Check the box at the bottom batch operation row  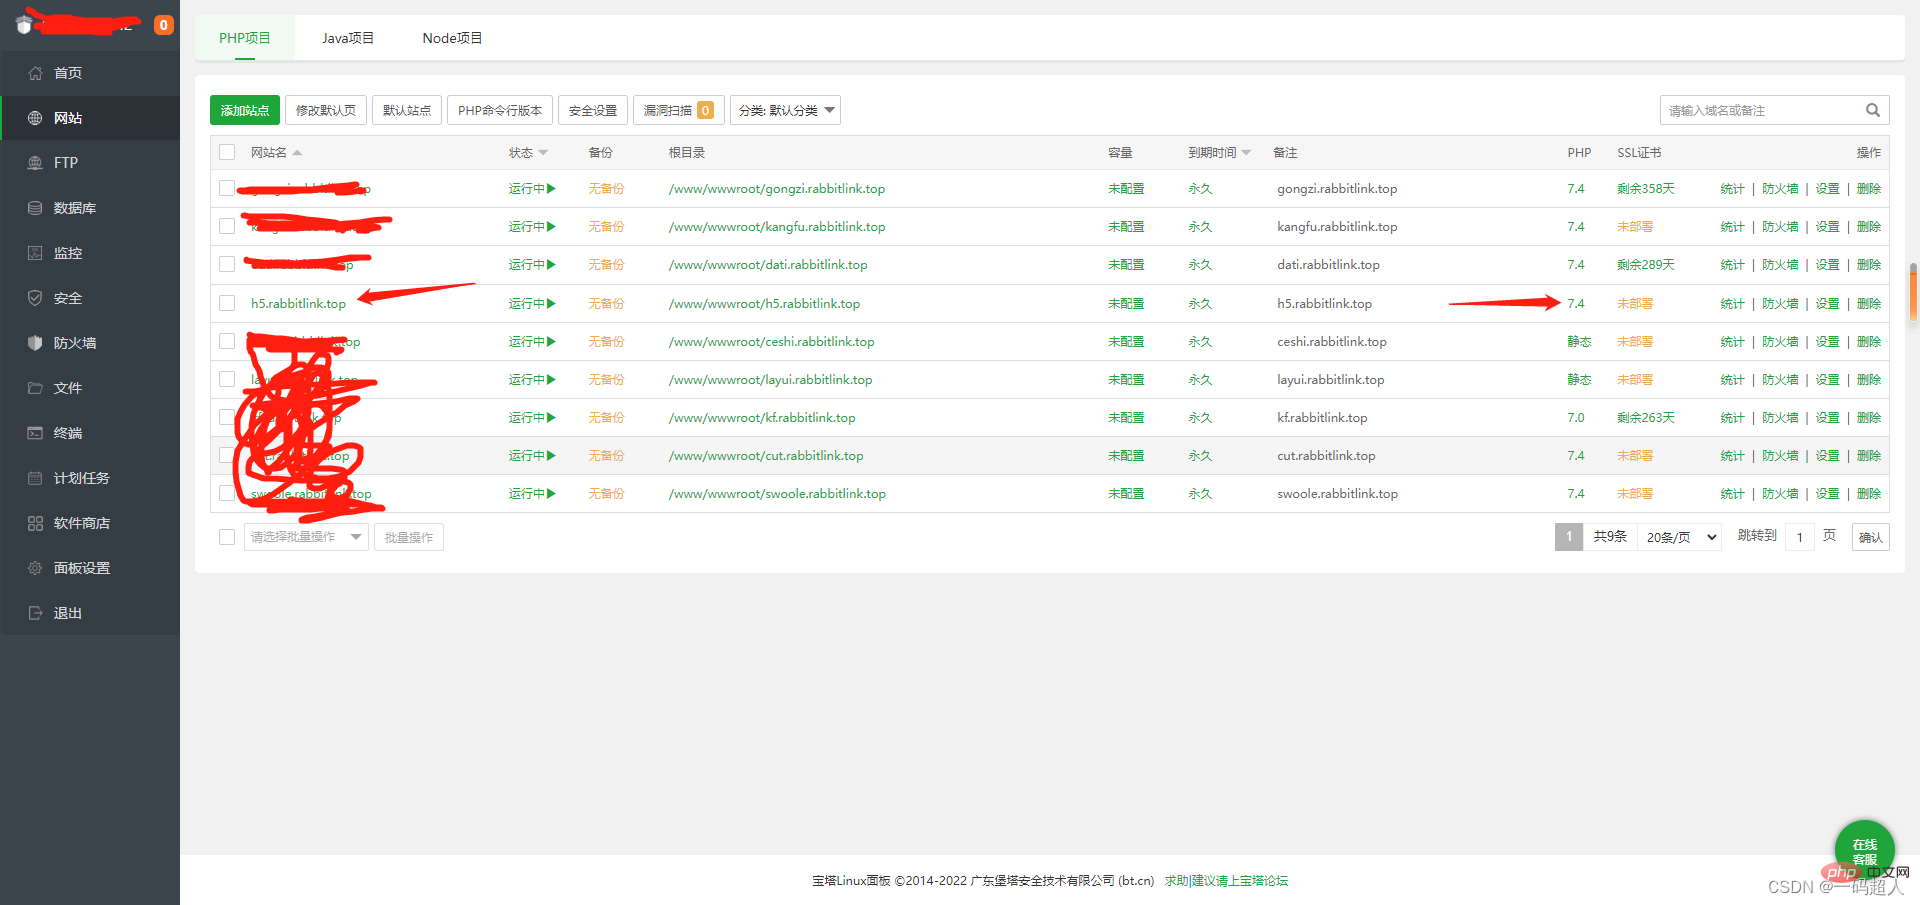tap(227, 537)
